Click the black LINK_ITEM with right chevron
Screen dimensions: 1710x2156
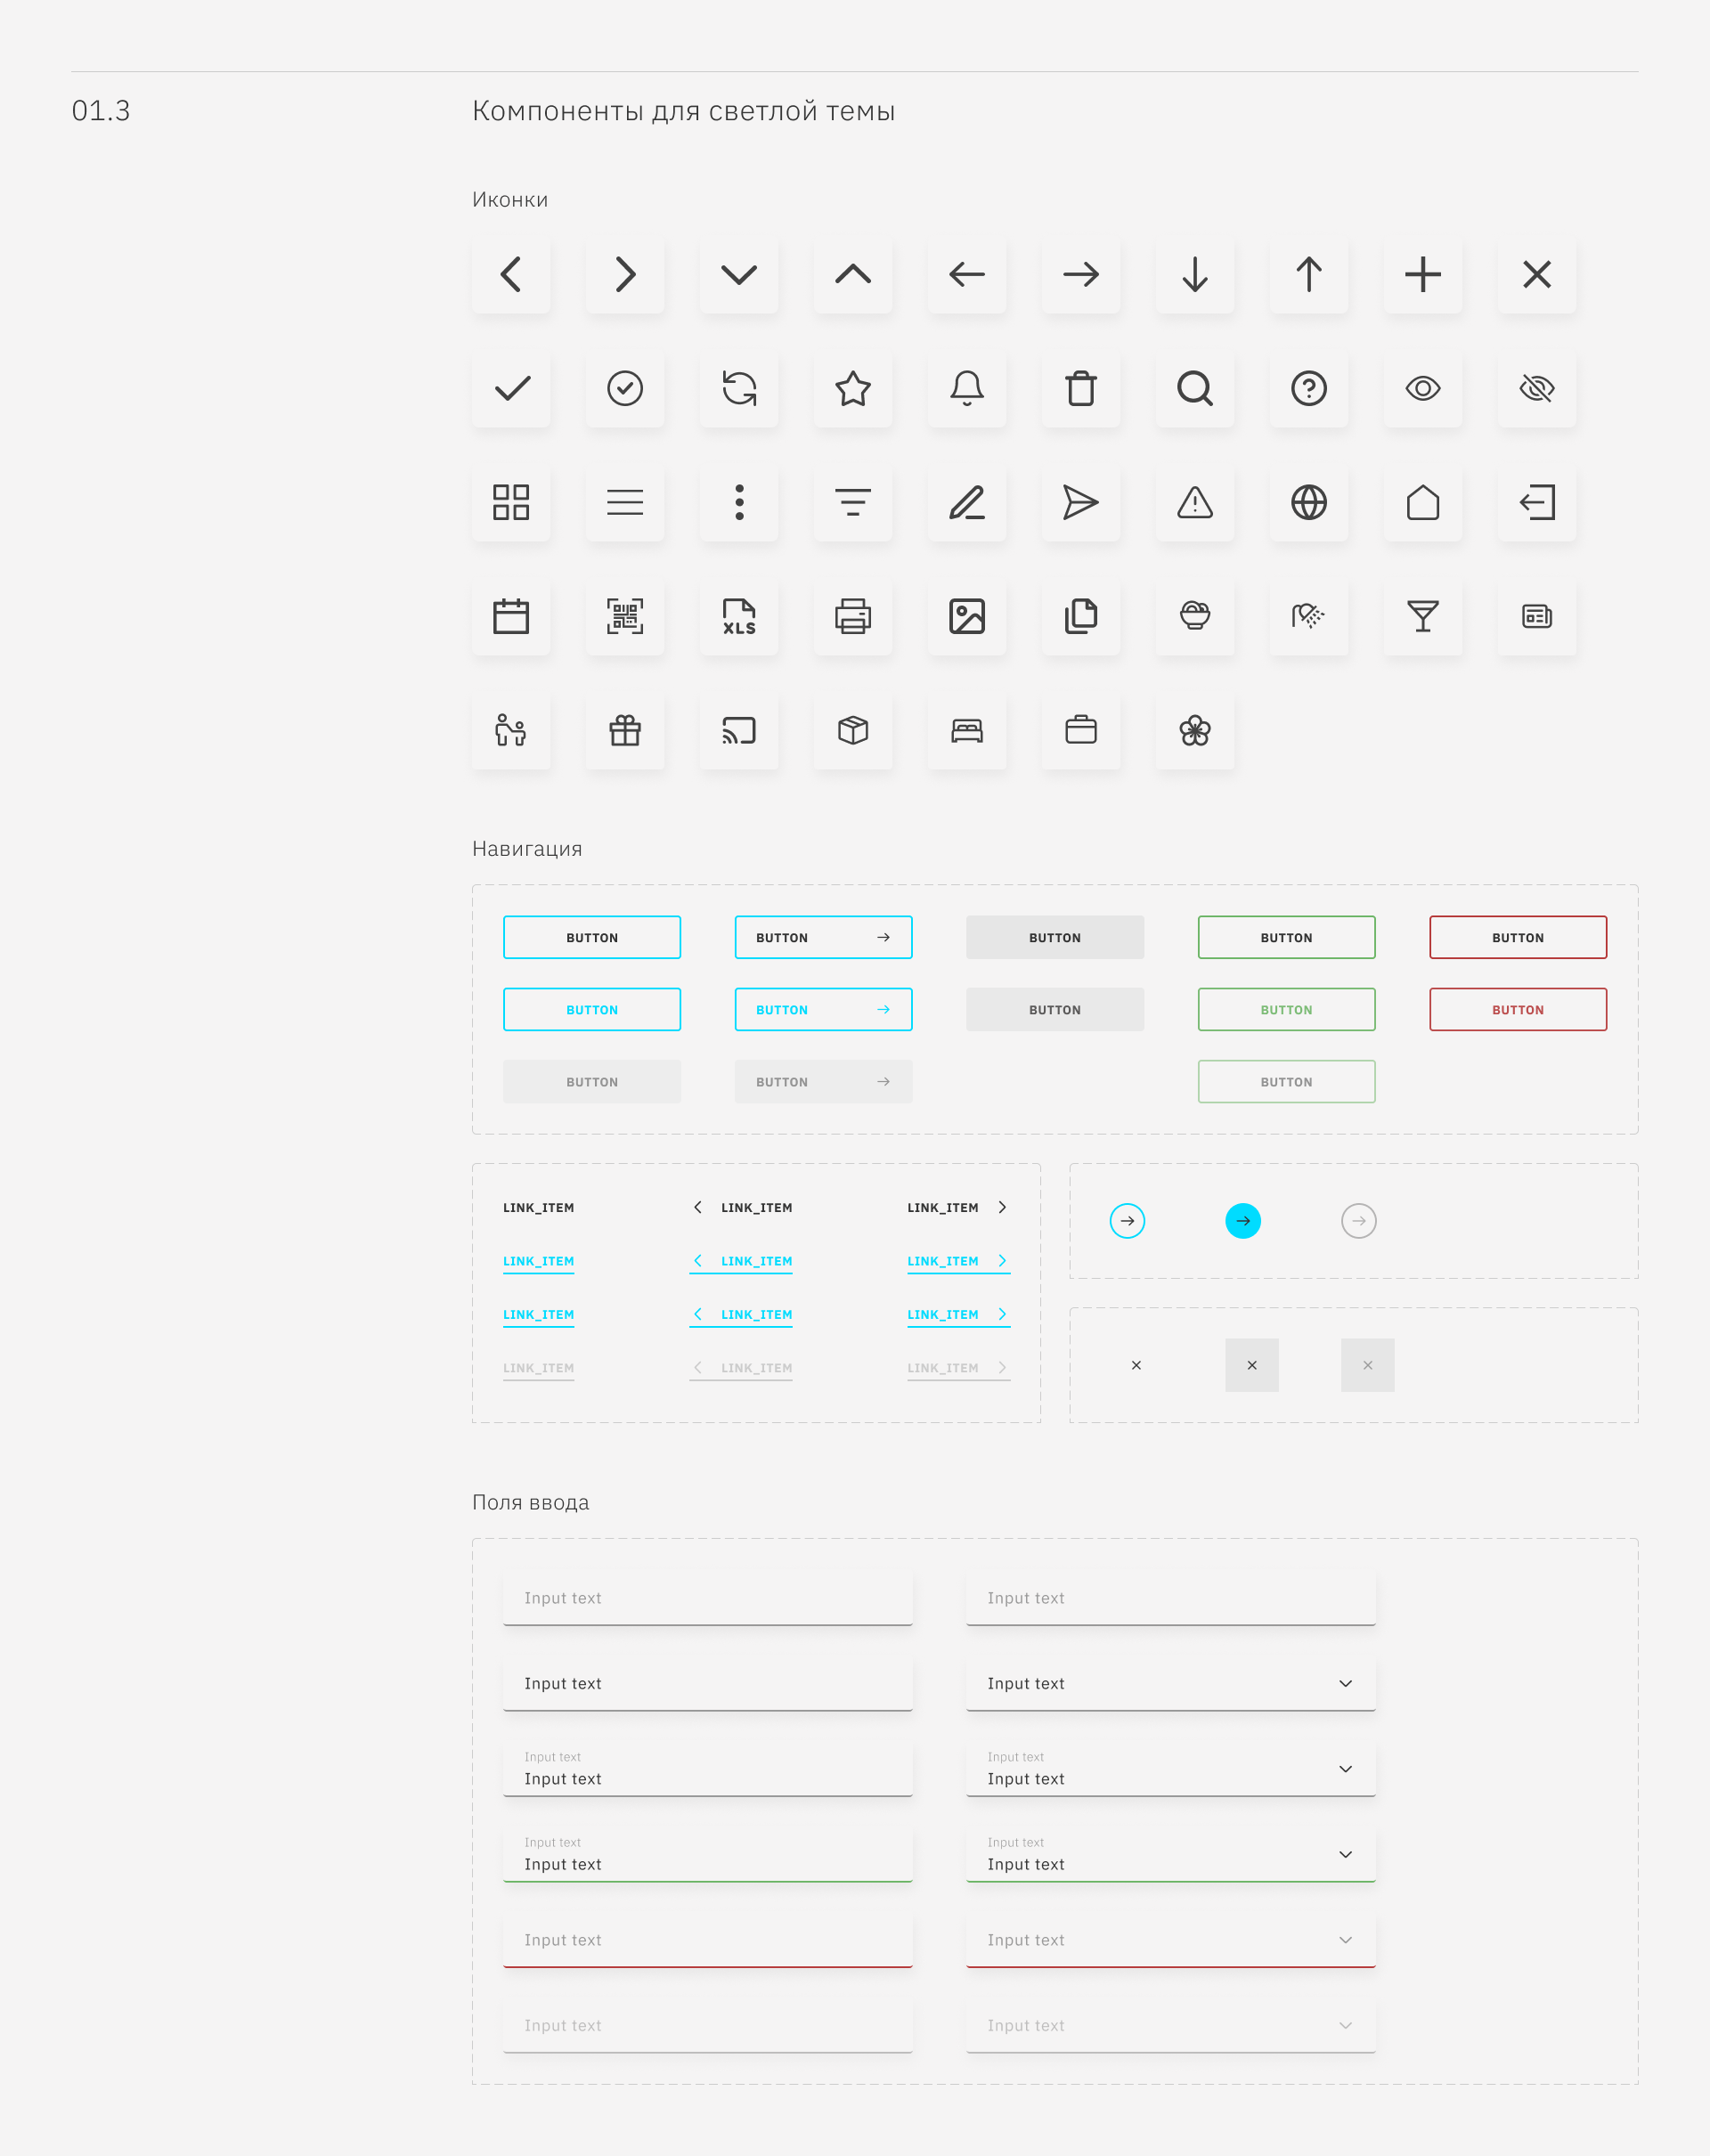click(943, 1207)
